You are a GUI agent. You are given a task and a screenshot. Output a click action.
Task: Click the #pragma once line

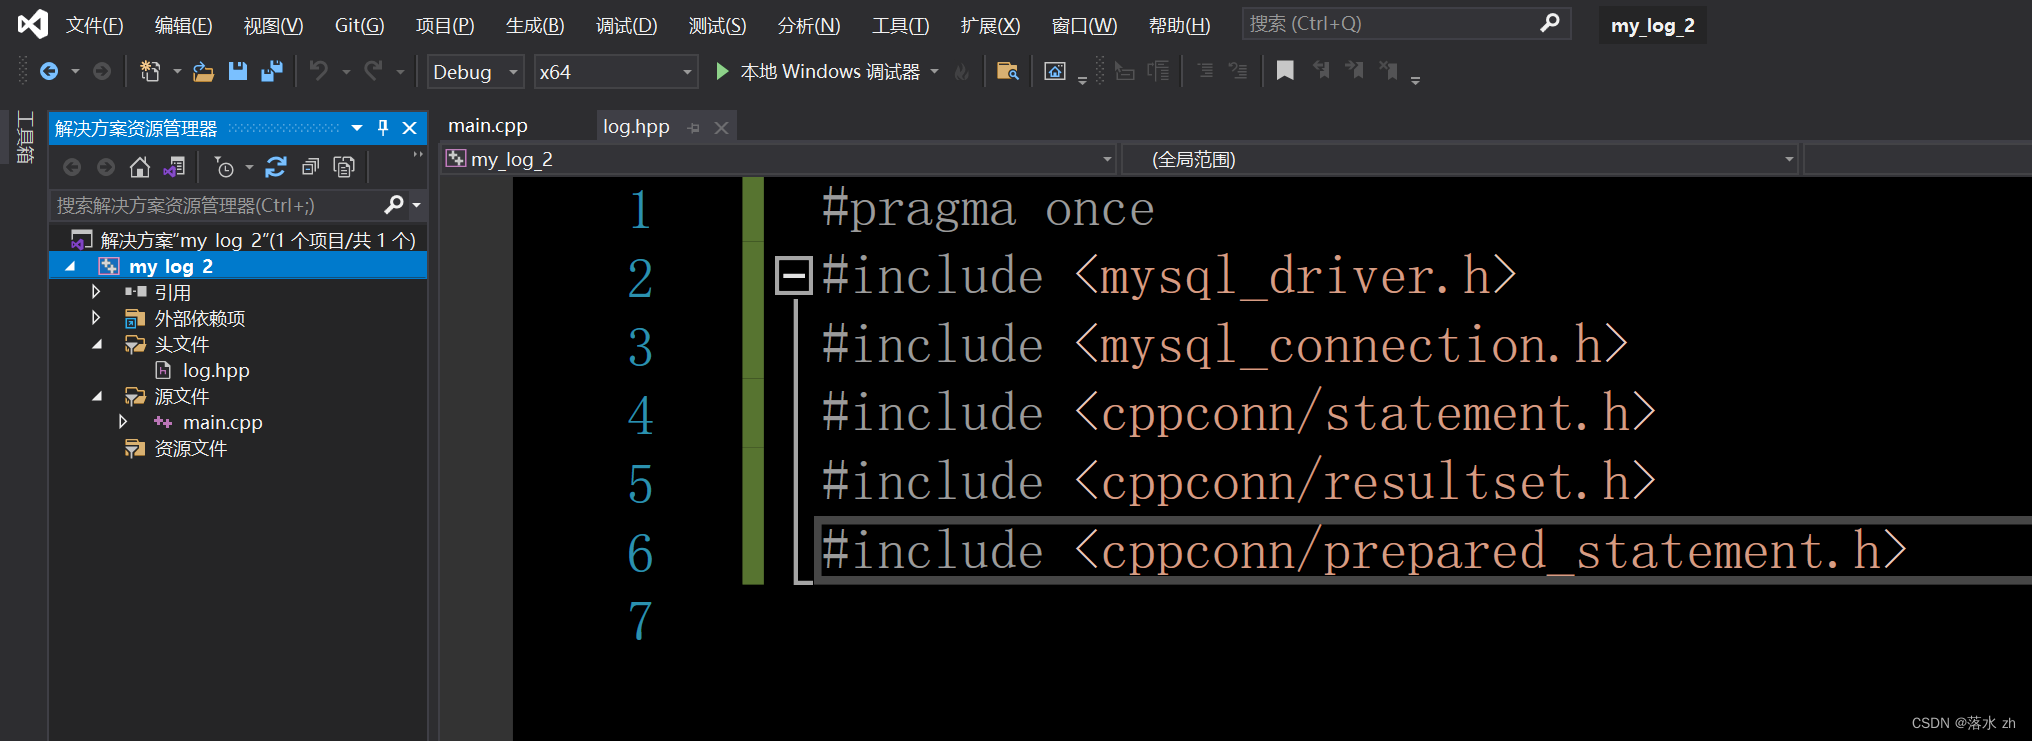[988, 209]
